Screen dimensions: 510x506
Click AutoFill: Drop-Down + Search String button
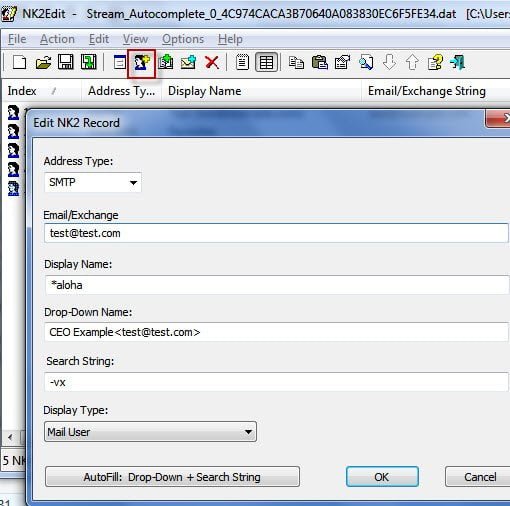click(x=172, y=477)
